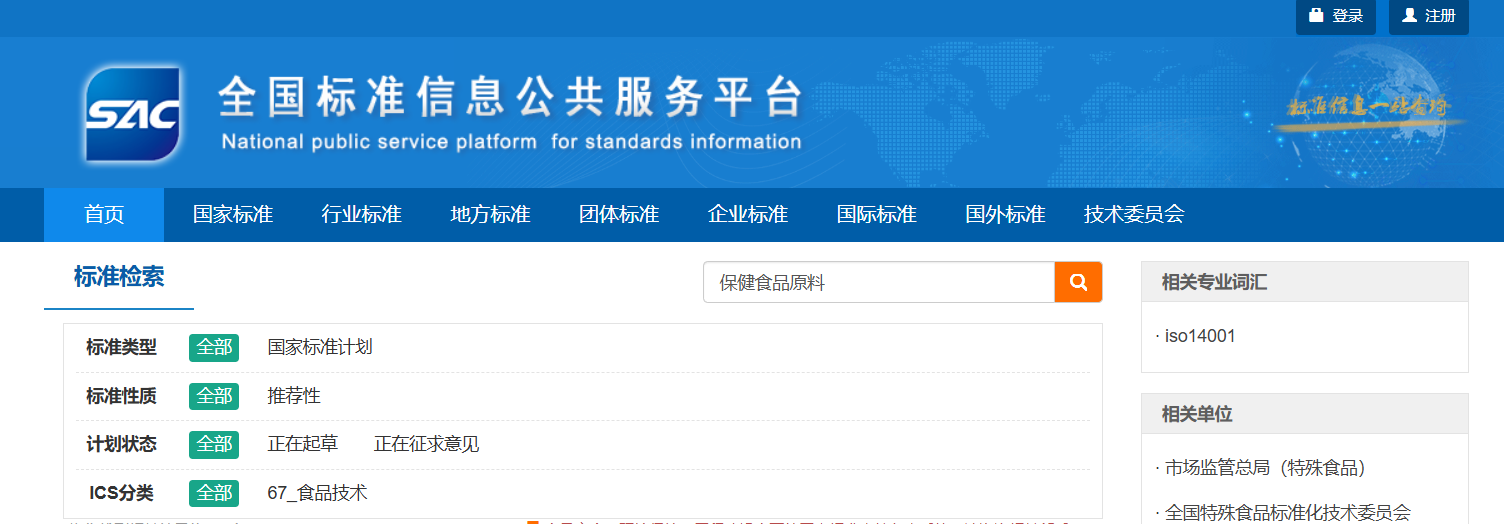Image resolution: width=1504 pixels, height=524 pixels.
Task: Select 国际标准 in the navigation bar
Action: 877,215
